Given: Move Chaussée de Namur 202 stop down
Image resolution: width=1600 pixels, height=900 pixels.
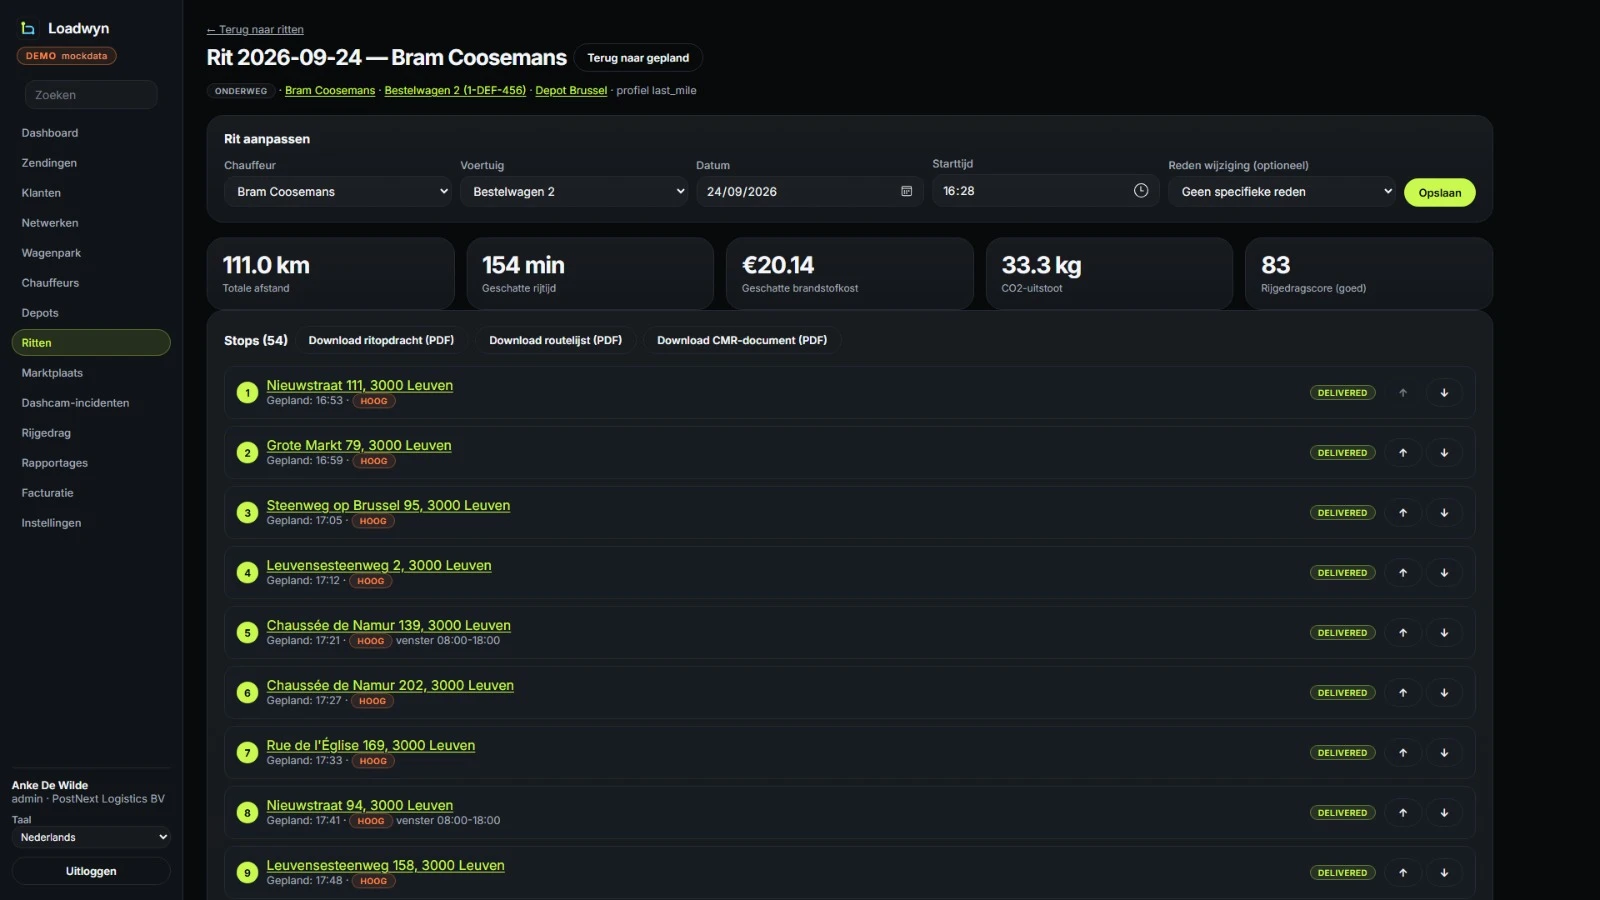Looking at the screenshot, I should tap(1444, 693).
